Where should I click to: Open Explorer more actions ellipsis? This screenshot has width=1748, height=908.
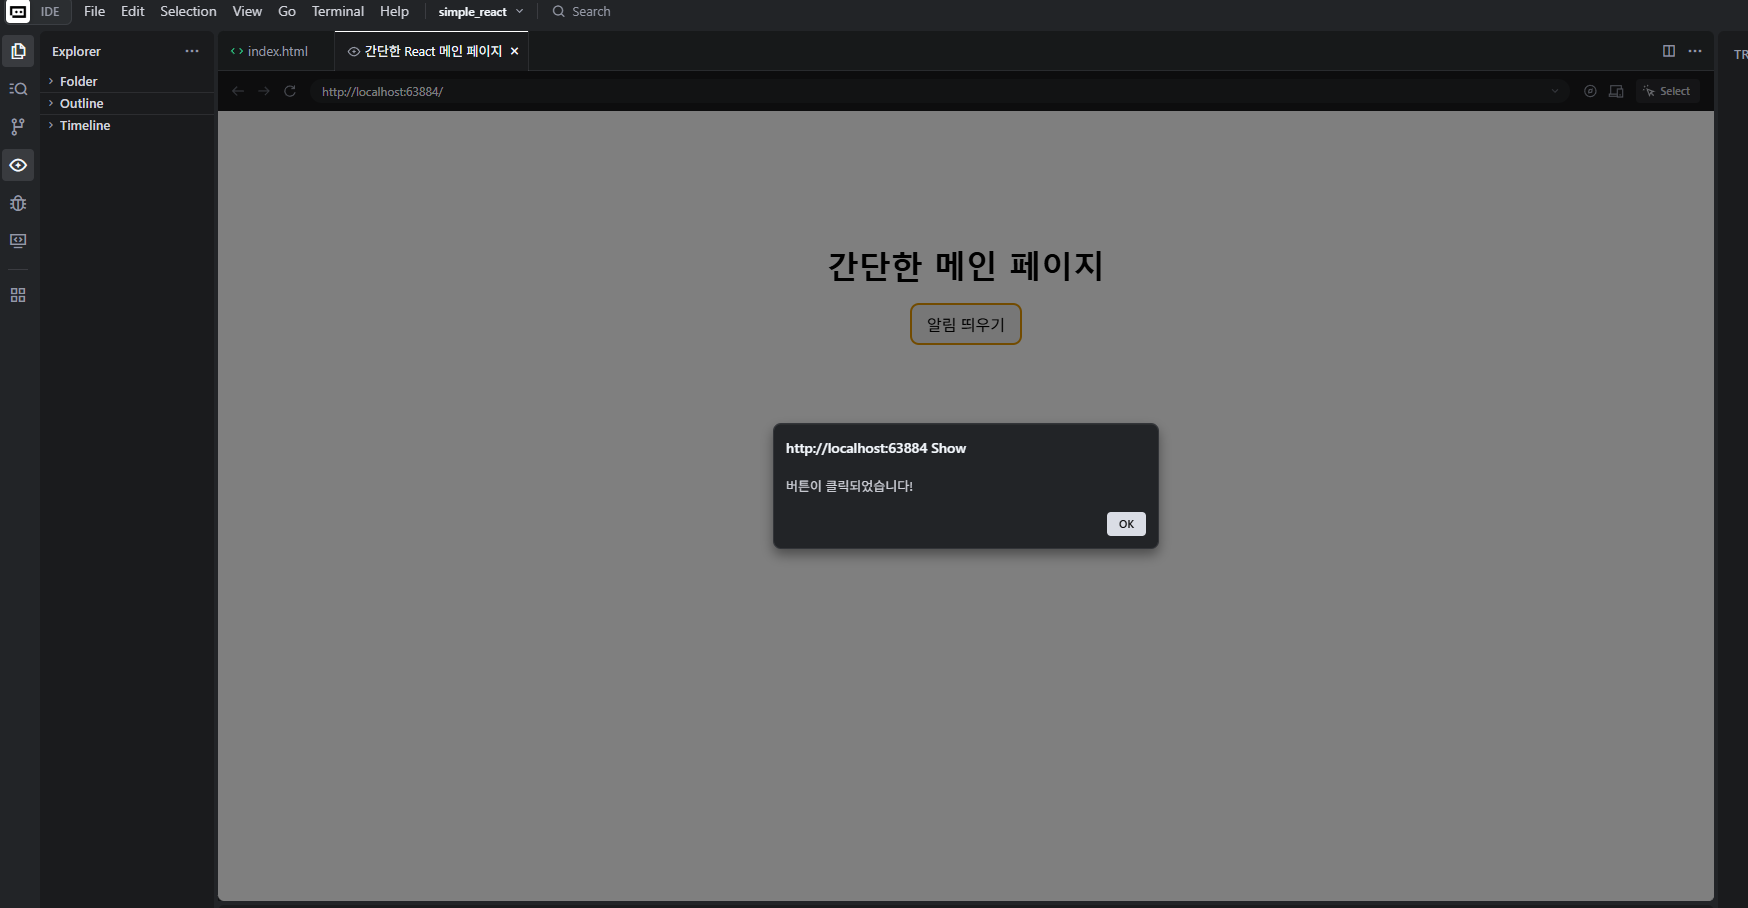[x=192, y=51]
